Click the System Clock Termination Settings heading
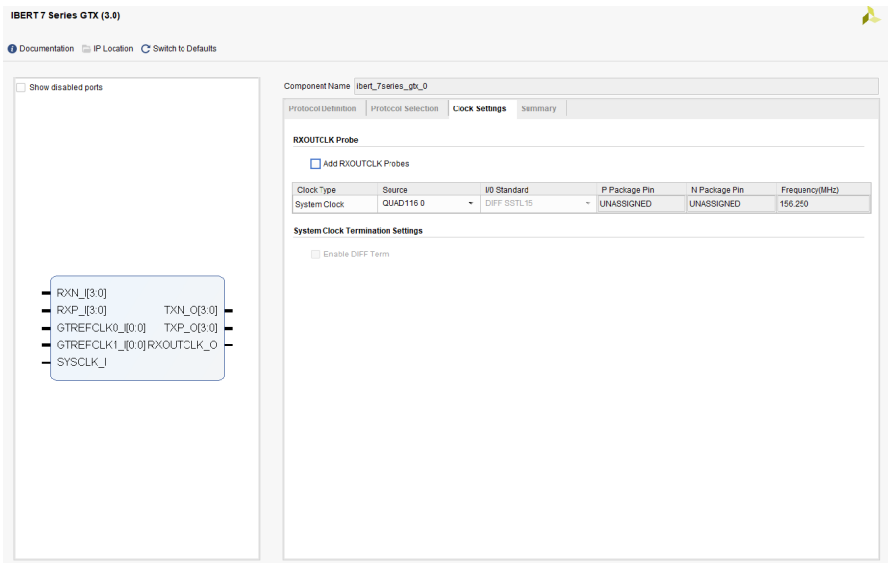 (x=358, y=231)
